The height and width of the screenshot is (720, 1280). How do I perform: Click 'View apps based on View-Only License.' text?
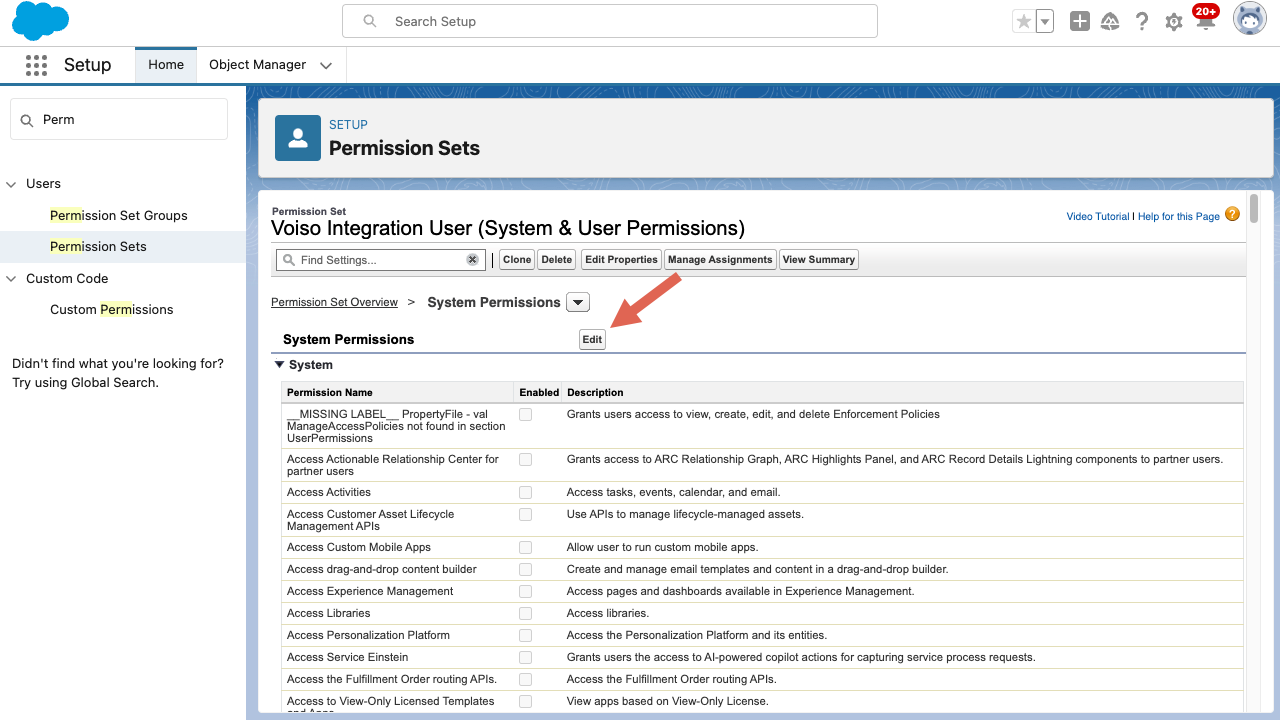[667, 702]
